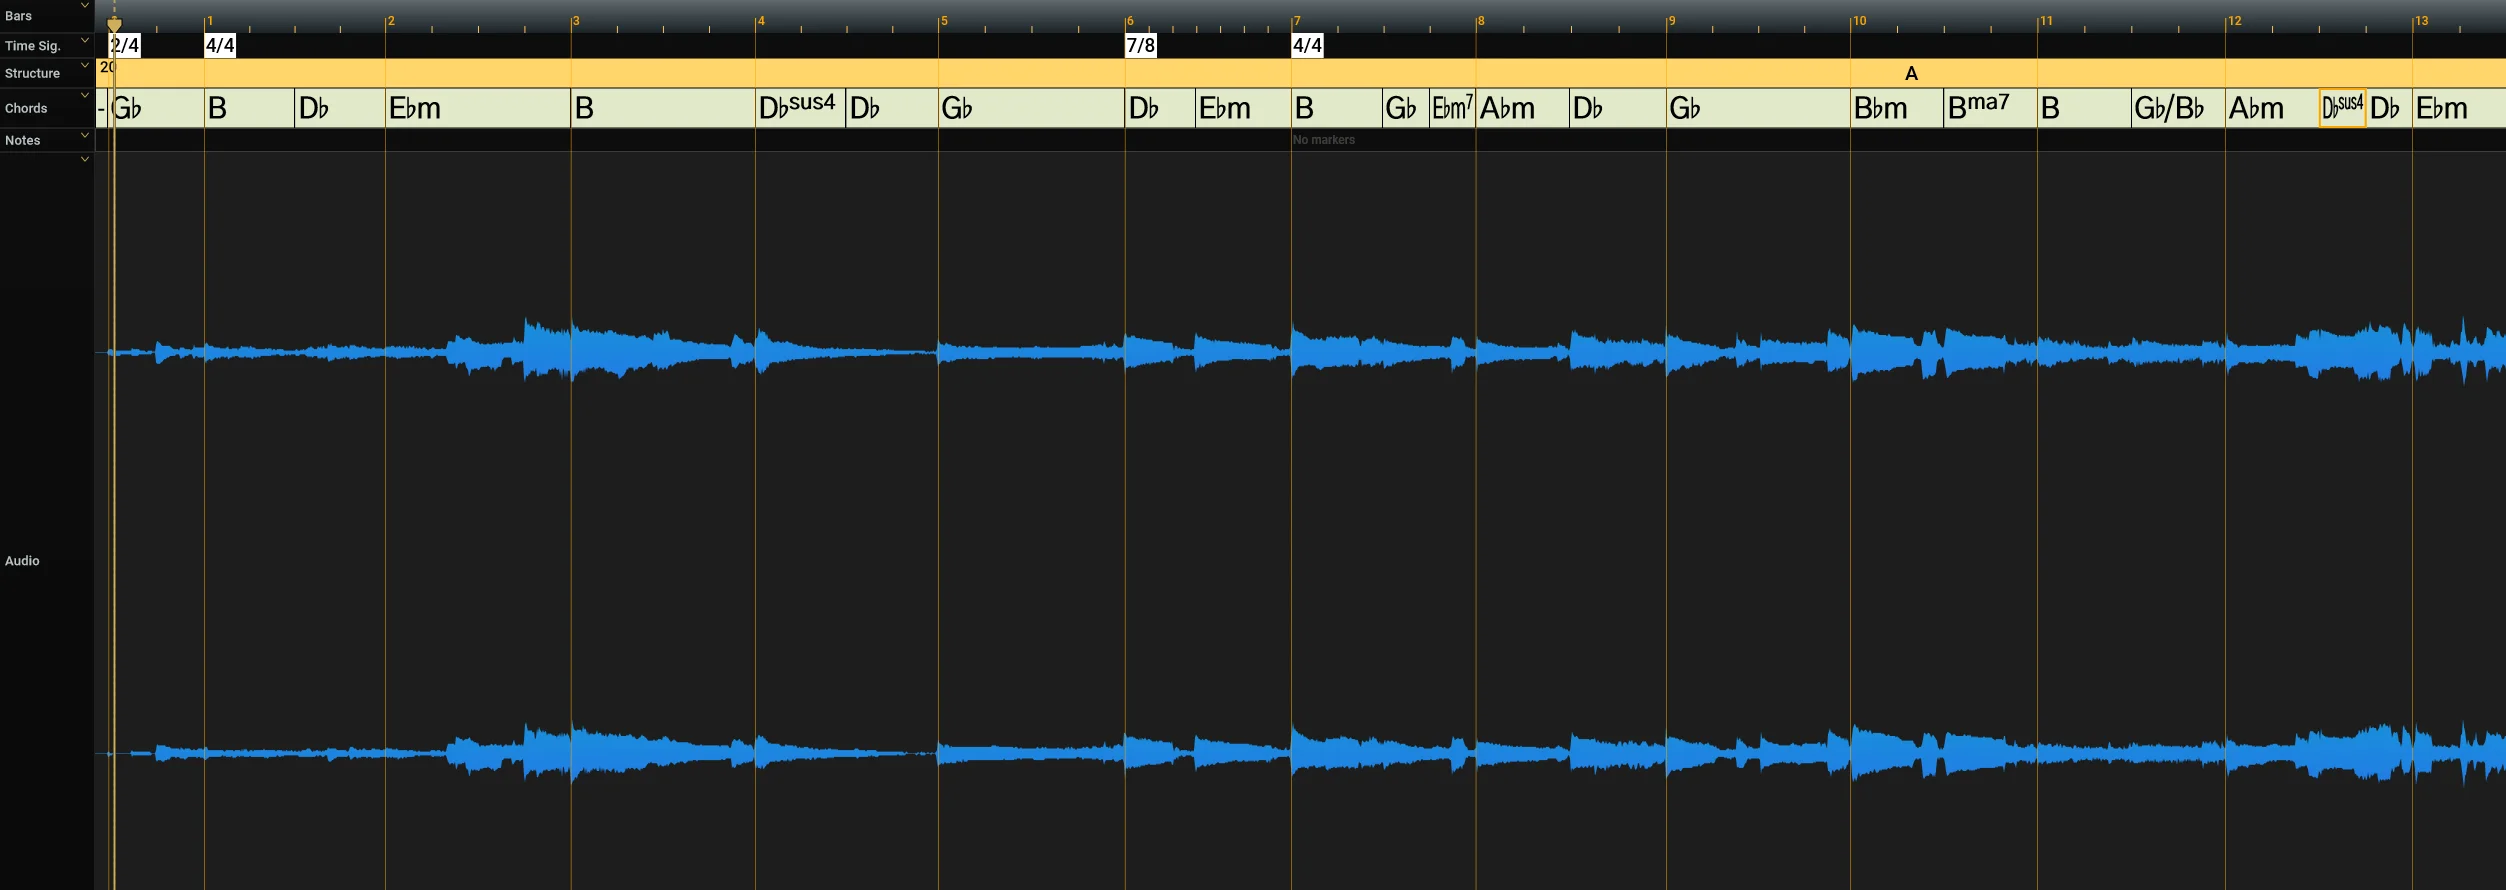Image resolution: width=2506 pixels, height=890 pixels.
Task: Click the 4/4 marker at bar 7
Action: tap(1307, 45)
